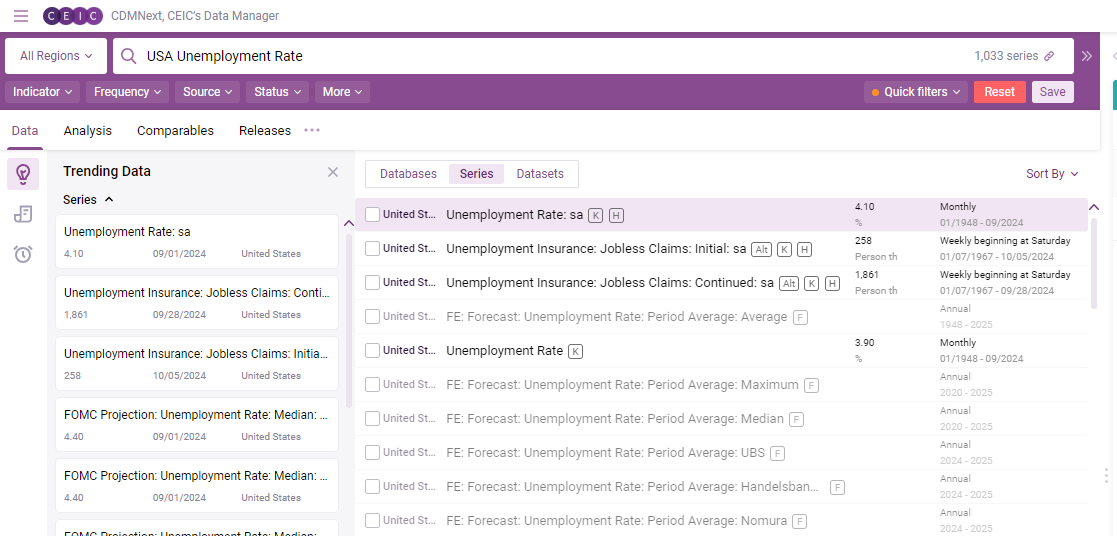This screenshot has width=1117, height=536.
Task: Check the Unemployment Rate: sa checkbox
Action: coord(373,215)
